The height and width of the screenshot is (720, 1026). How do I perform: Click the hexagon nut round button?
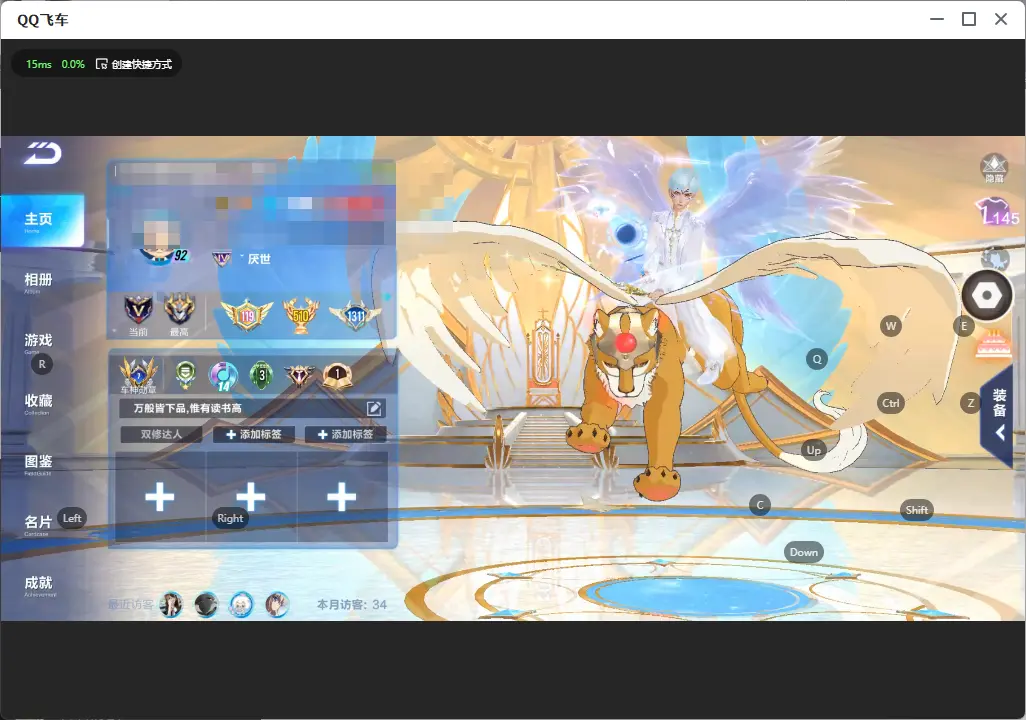987,296
